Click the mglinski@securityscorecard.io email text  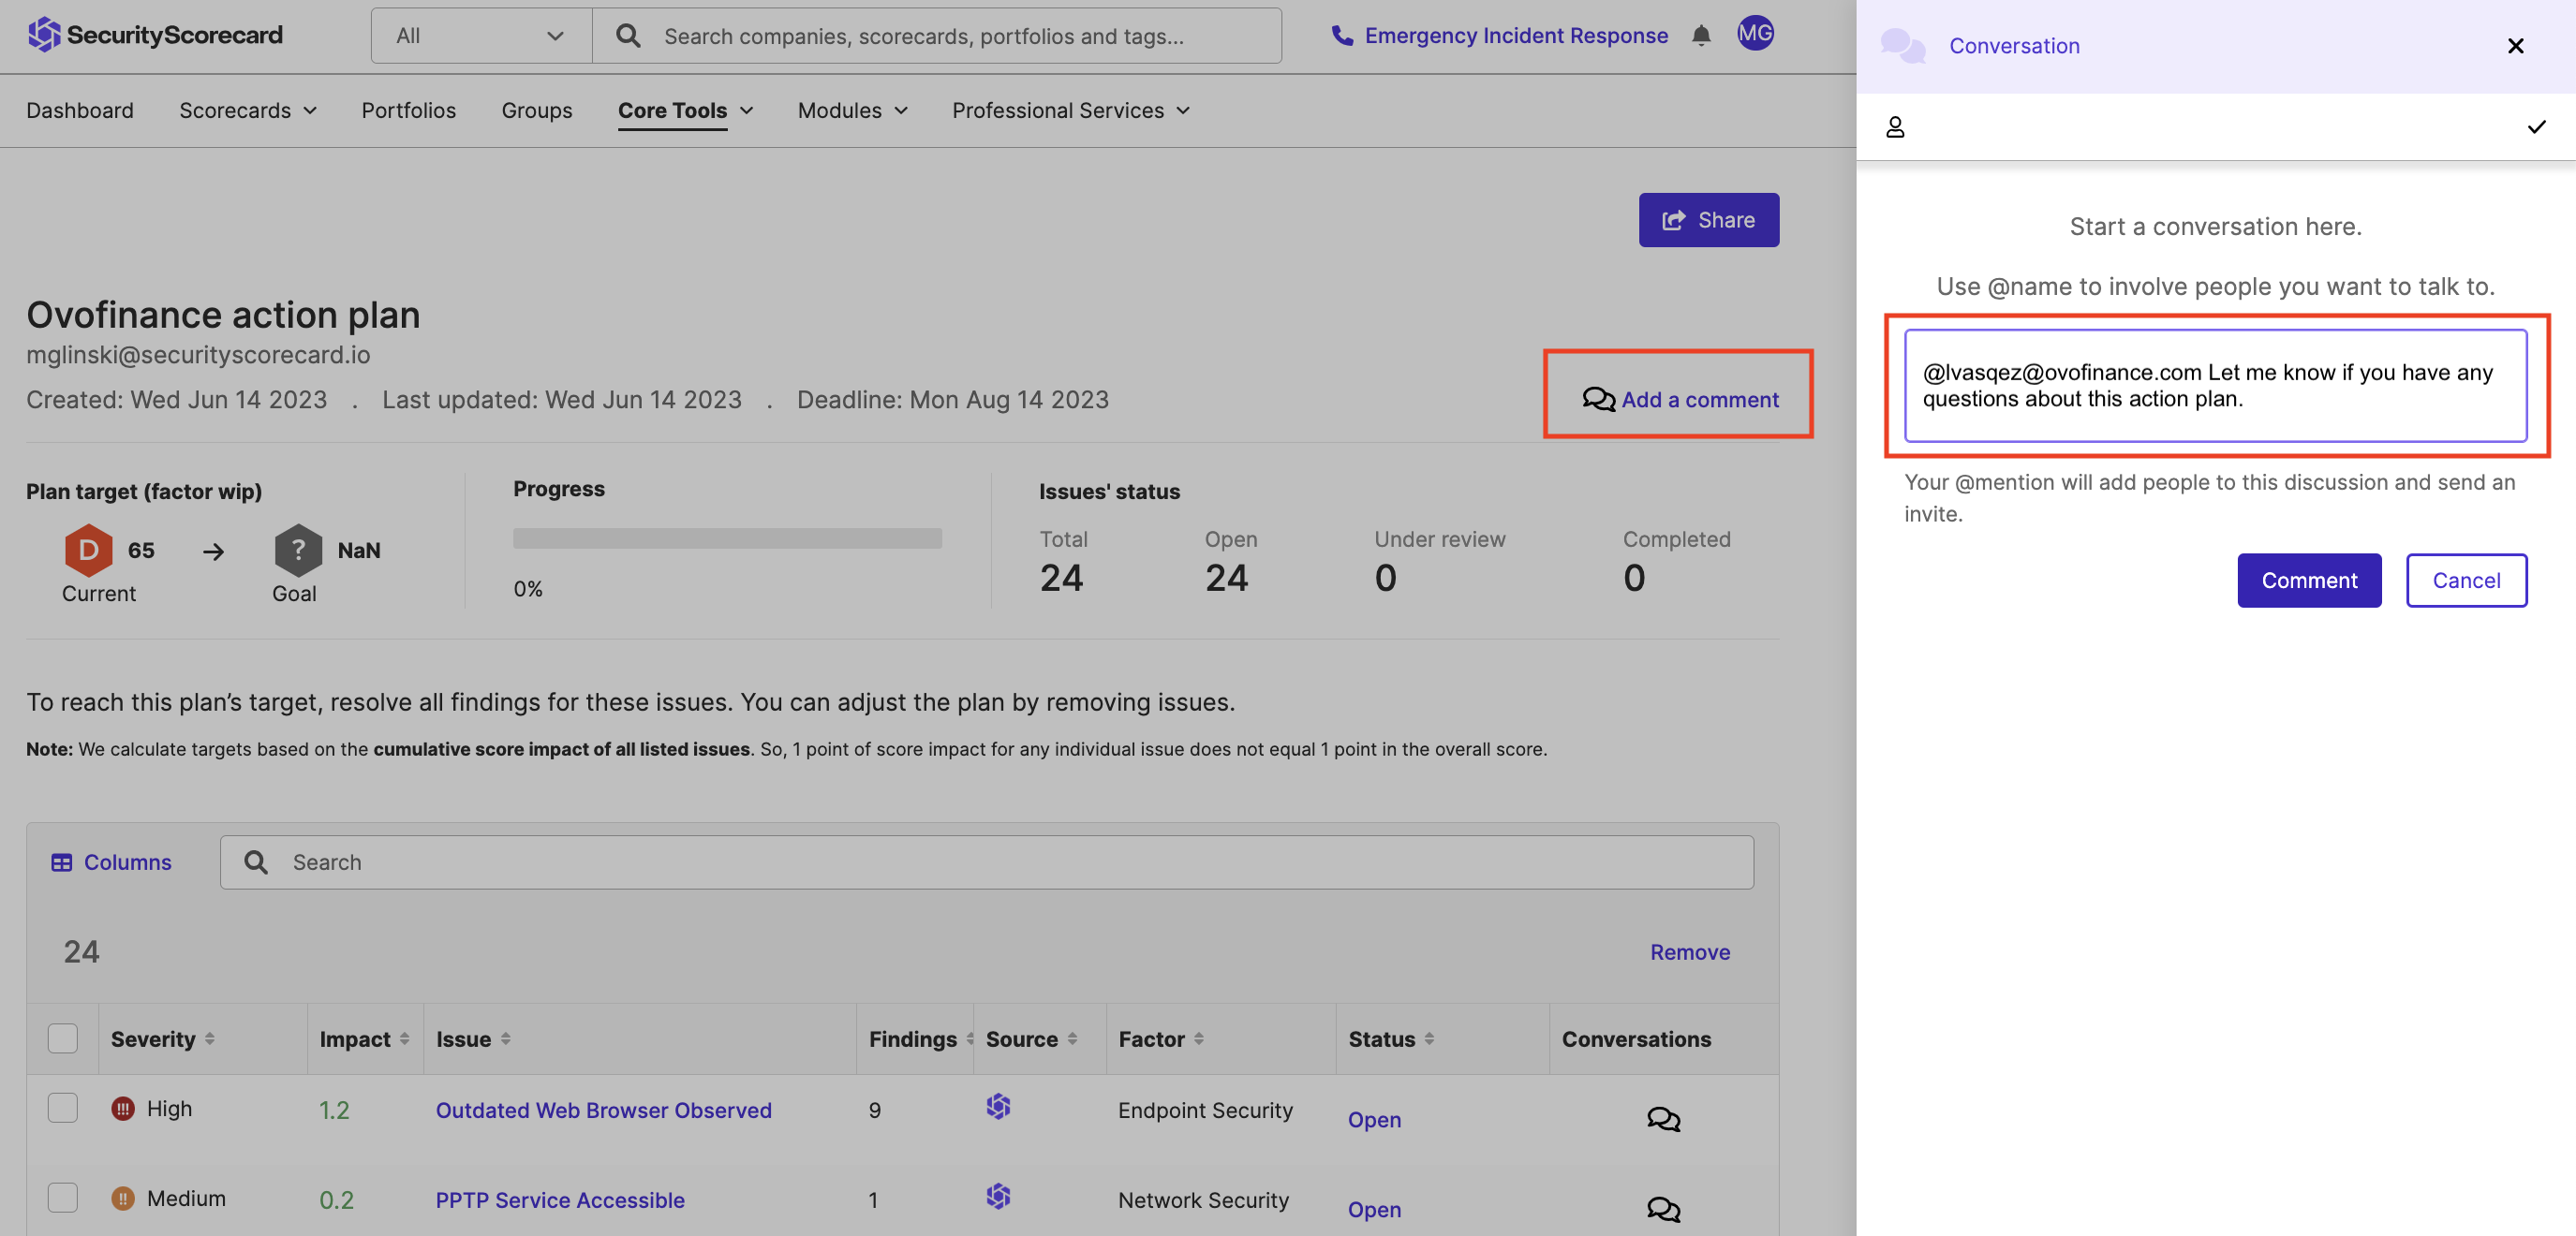tap(198, 355)
